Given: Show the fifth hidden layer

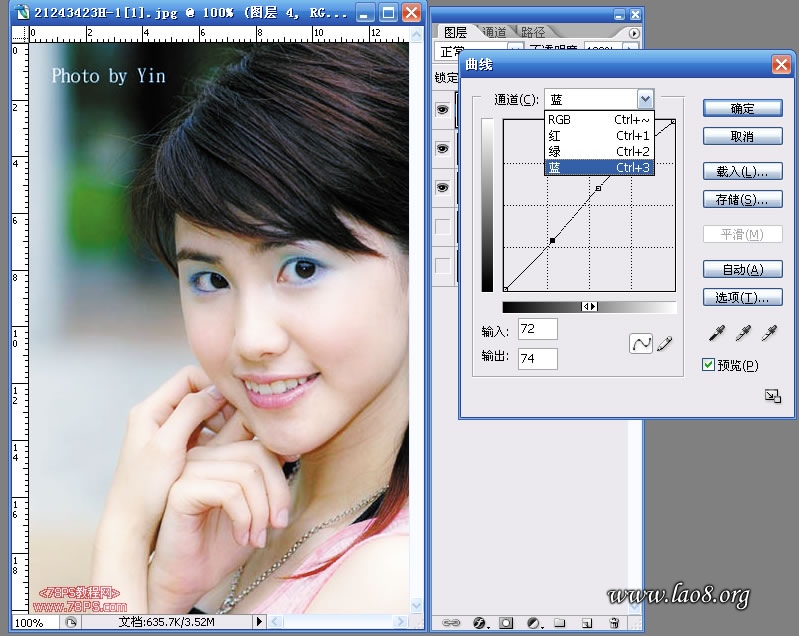Looking at the screenshot, I should tap(443, 266).
